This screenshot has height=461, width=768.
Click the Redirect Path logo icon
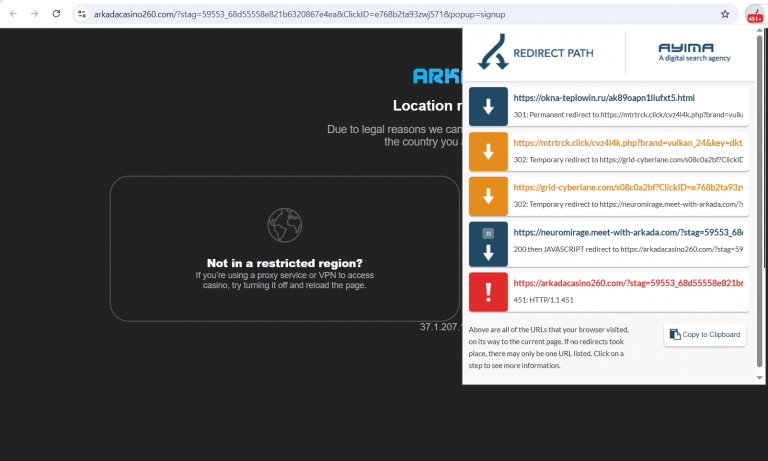click(493, 52)
